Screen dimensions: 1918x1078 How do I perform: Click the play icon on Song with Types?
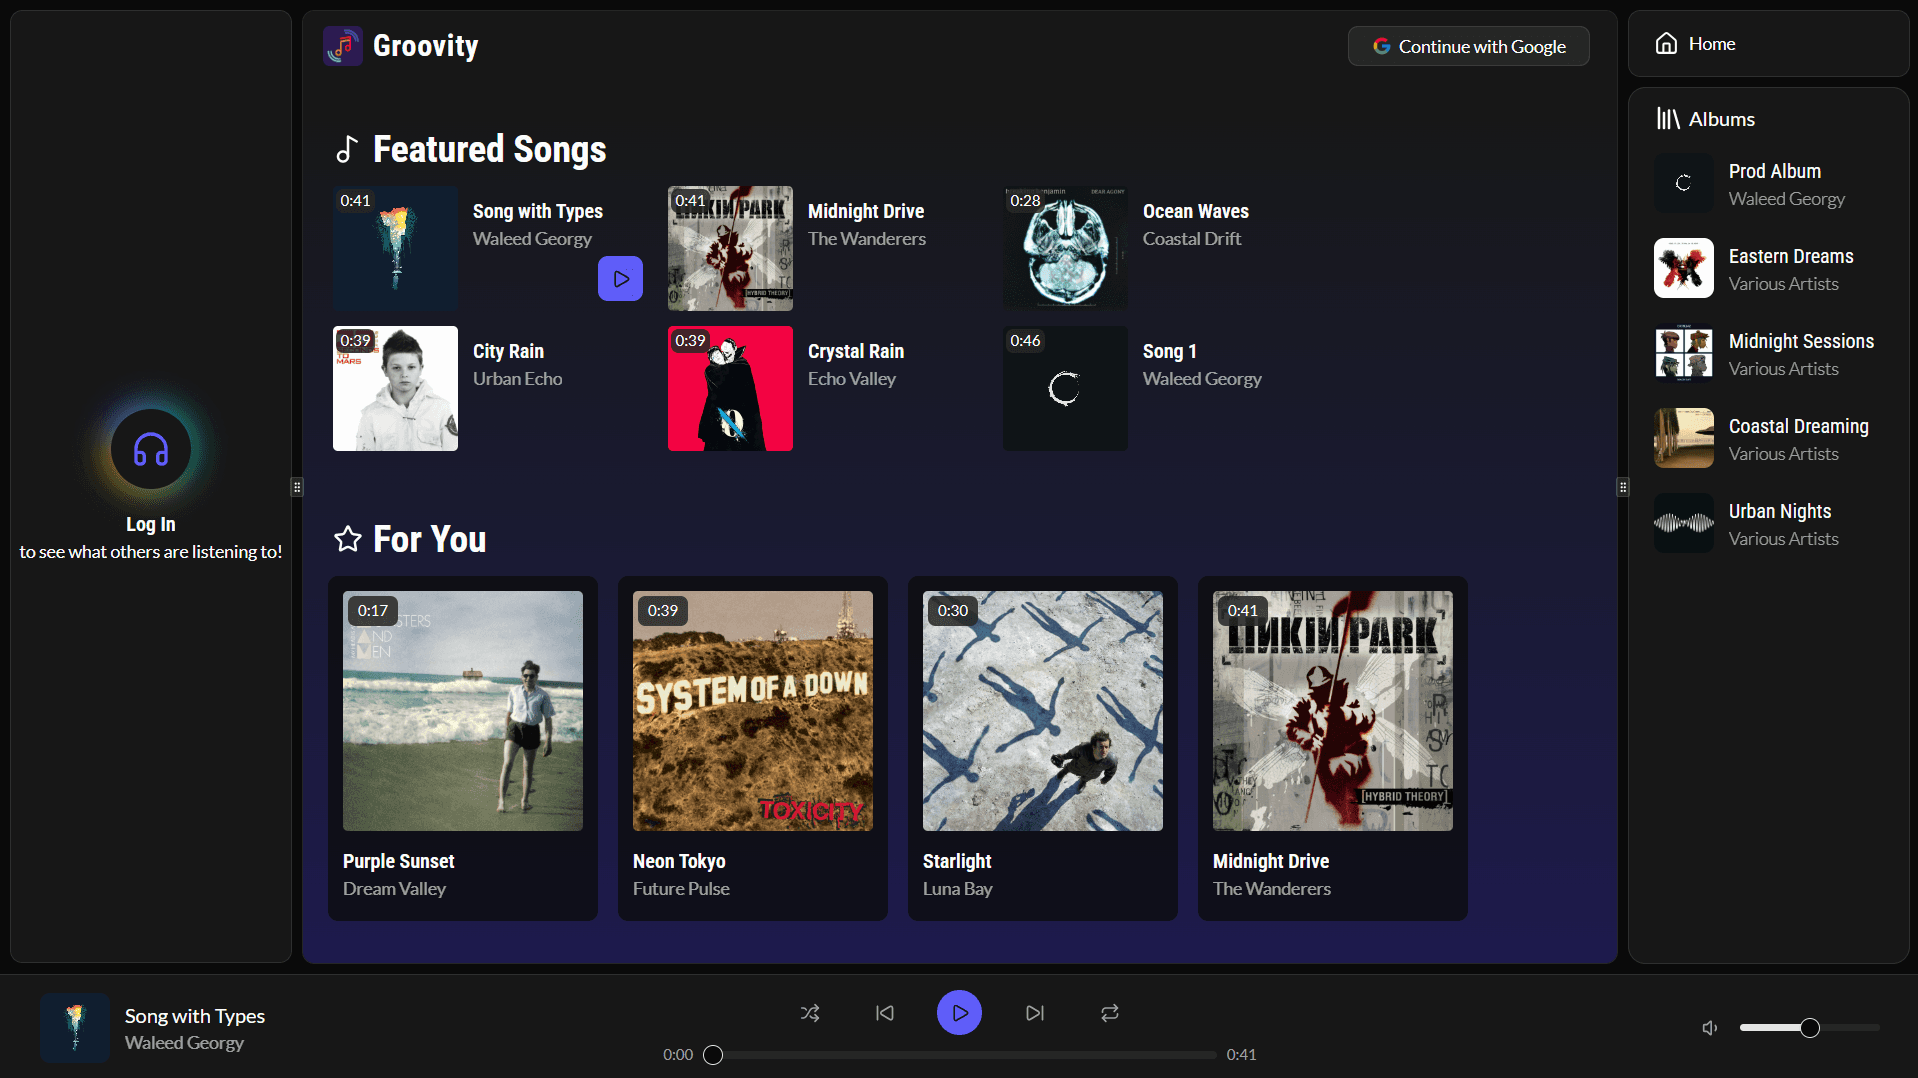tap(620, 278)
